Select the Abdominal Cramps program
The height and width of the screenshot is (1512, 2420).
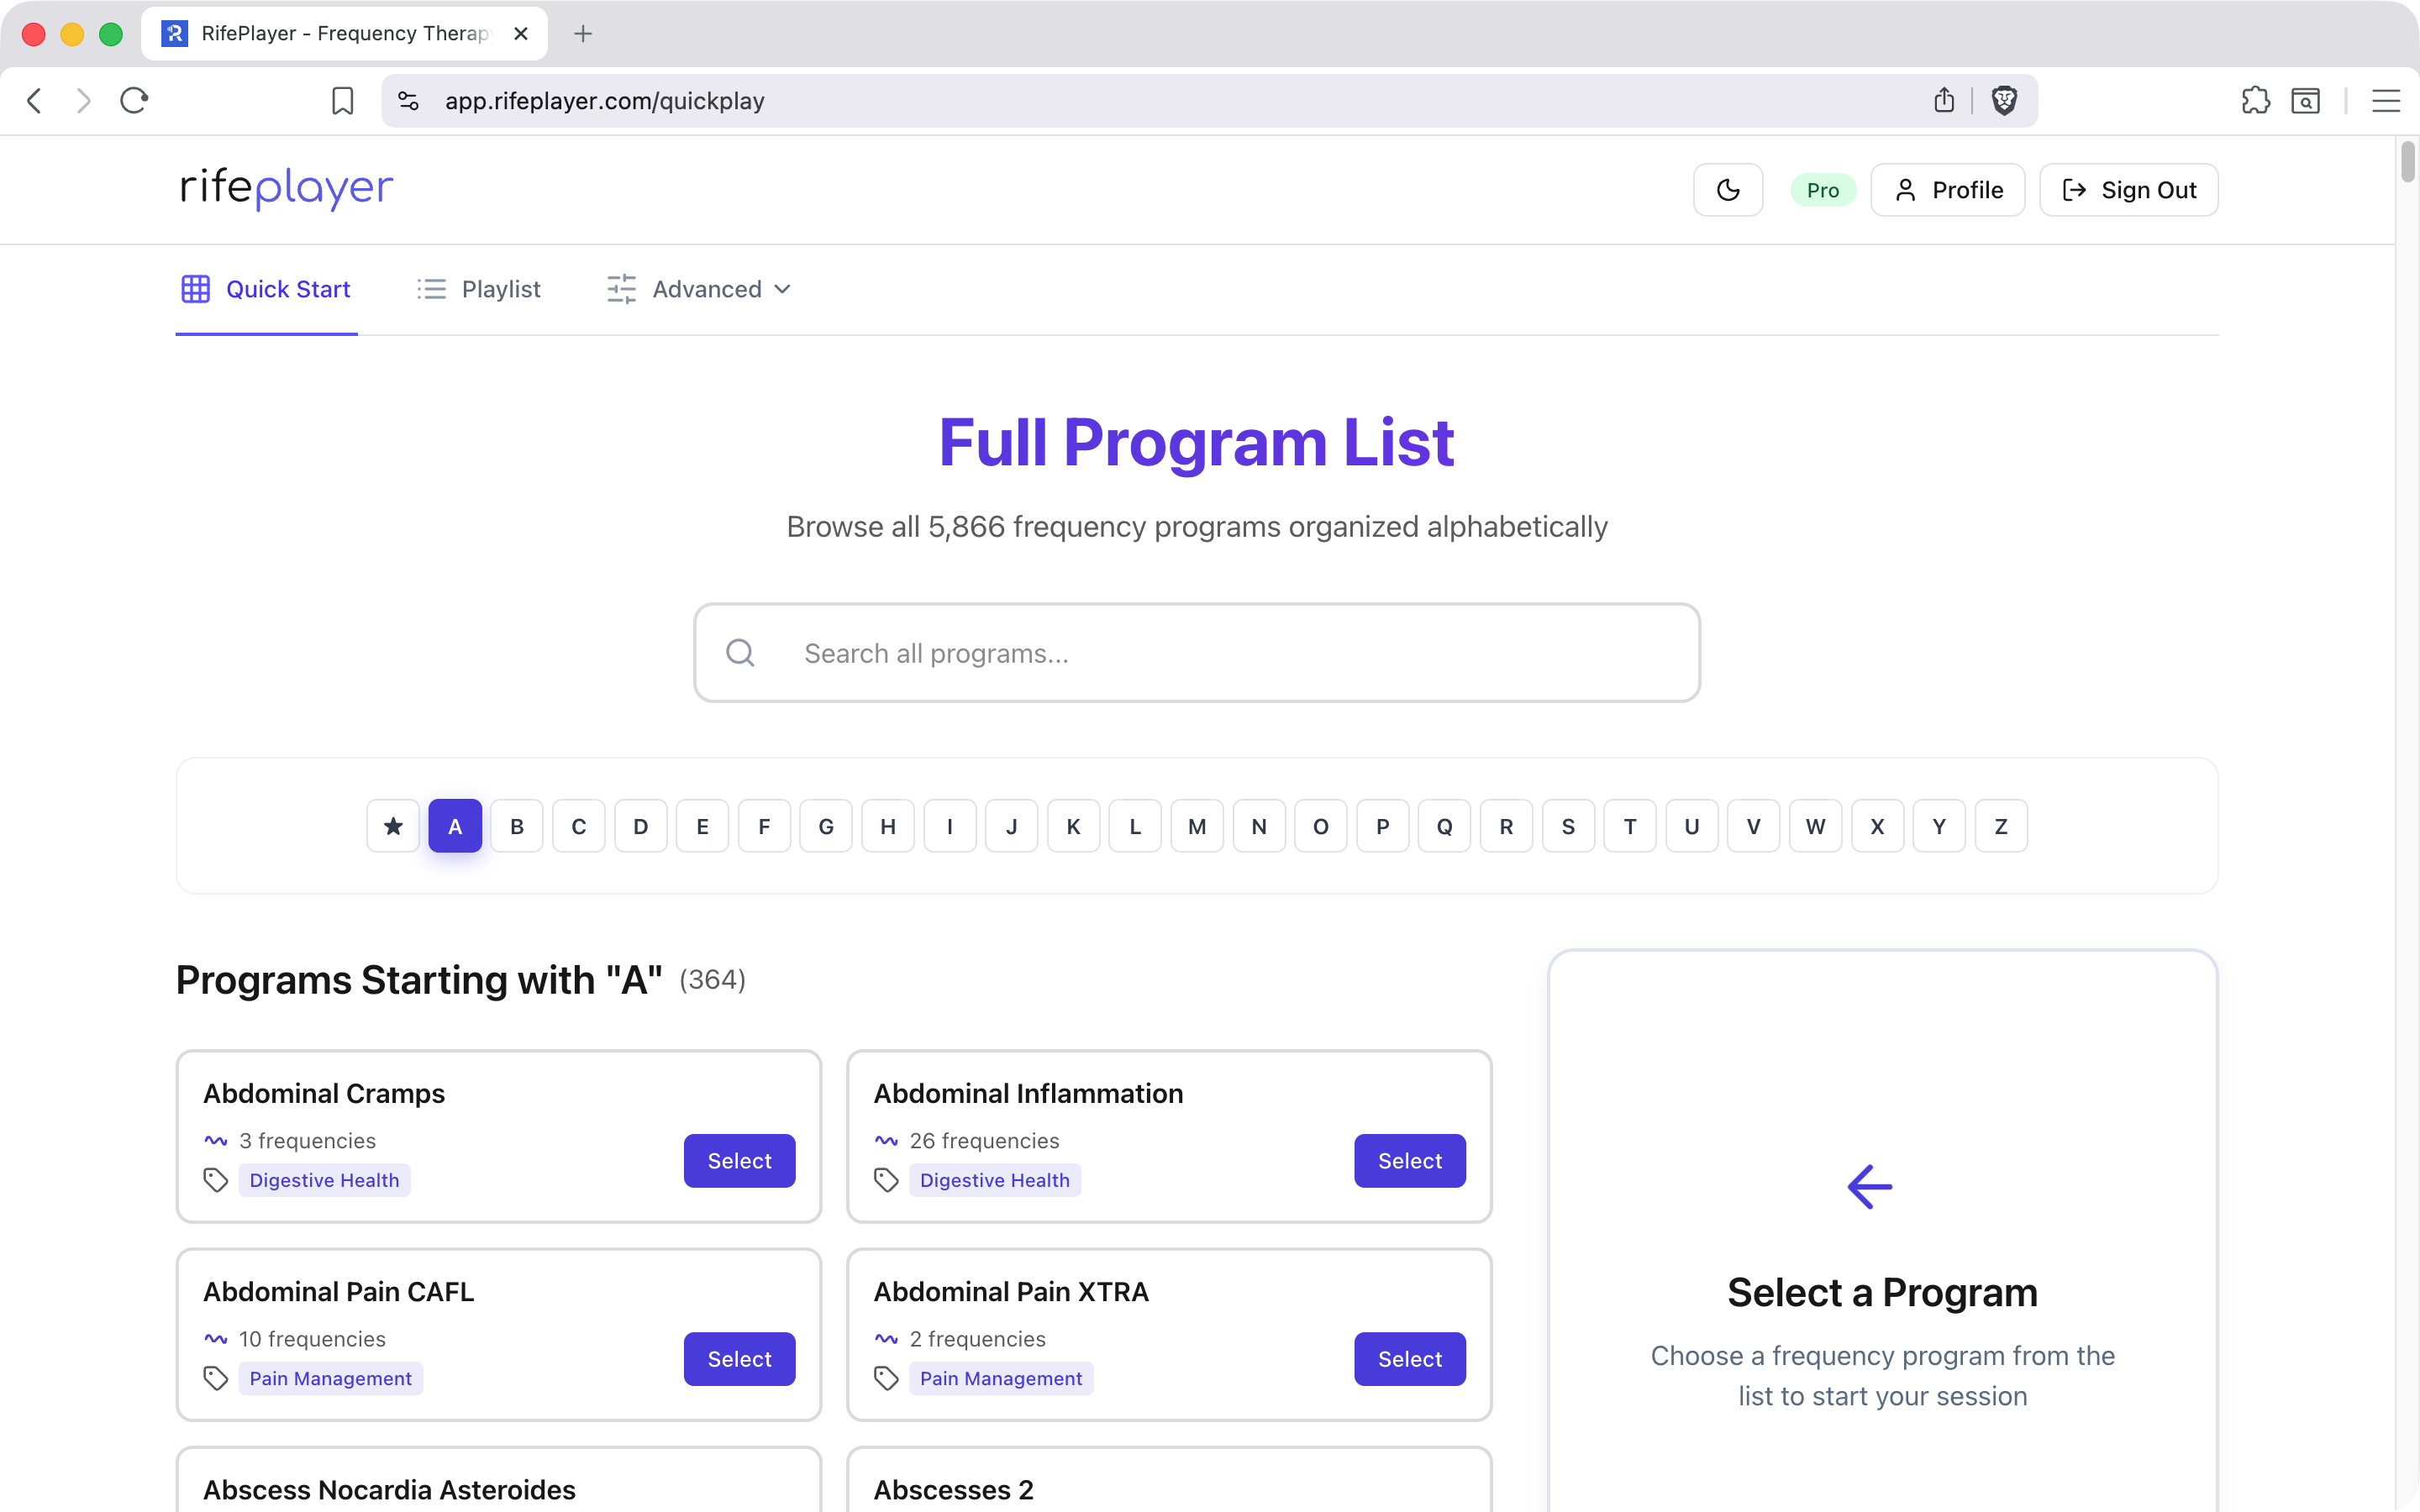point(740,1161)
